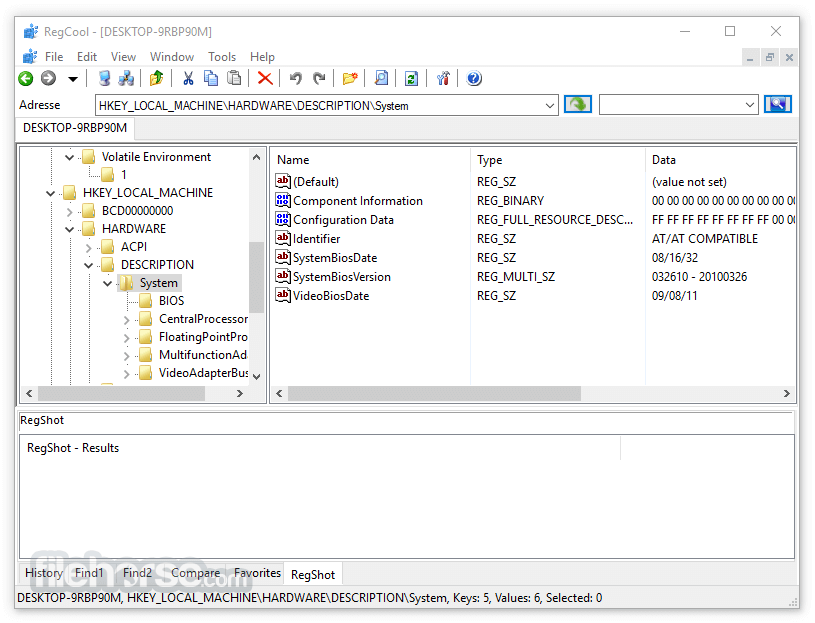
Task: Click the Refresh page icon
Action: pos(411,78)
